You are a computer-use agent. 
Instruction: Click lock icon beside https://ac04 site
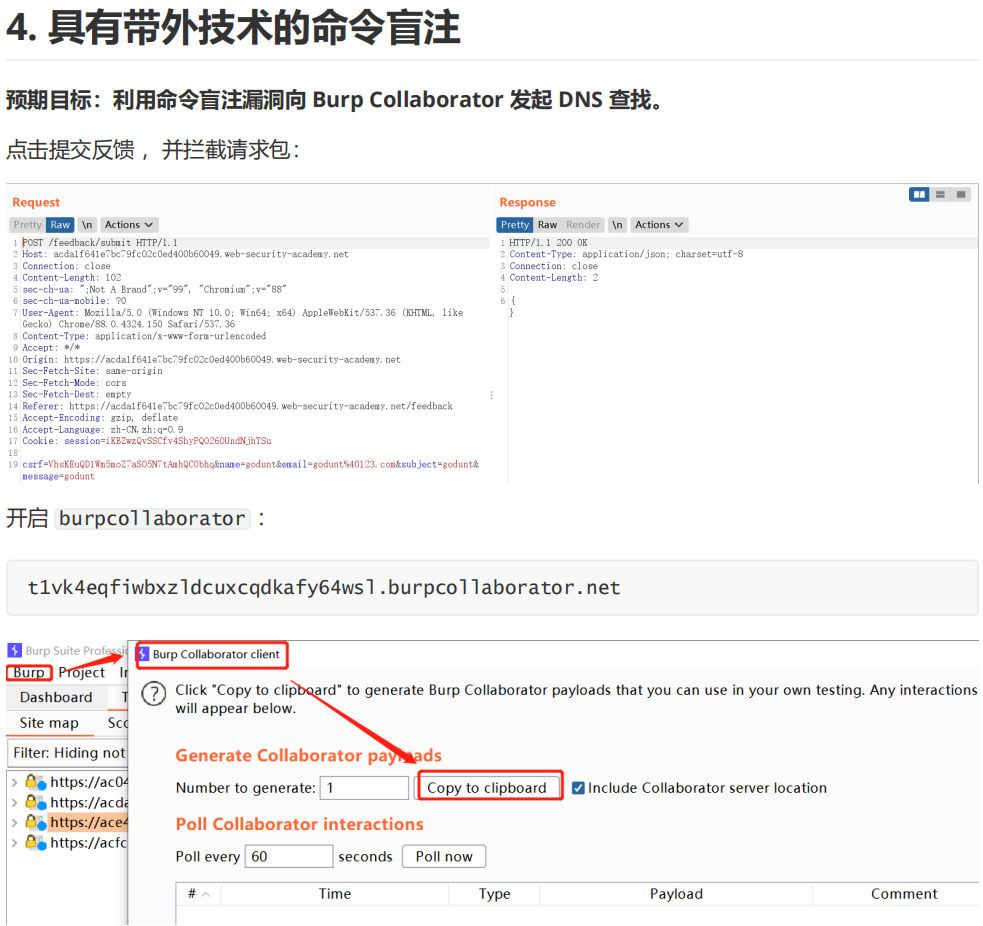[x=35, y=782]
